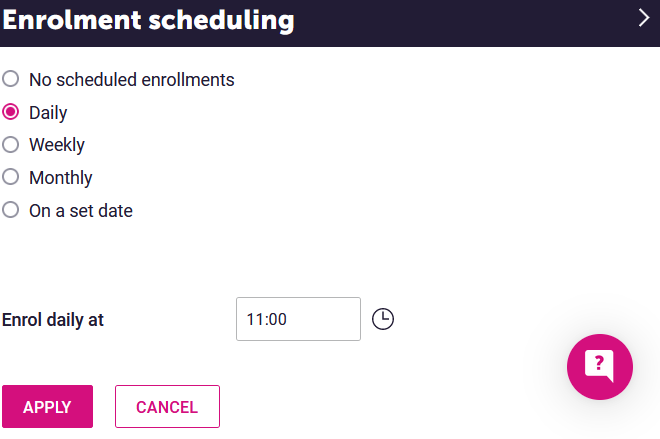The image size is (660, 439).
Task: Open the pink help chat bubble
Action: (x=600, y=367)
